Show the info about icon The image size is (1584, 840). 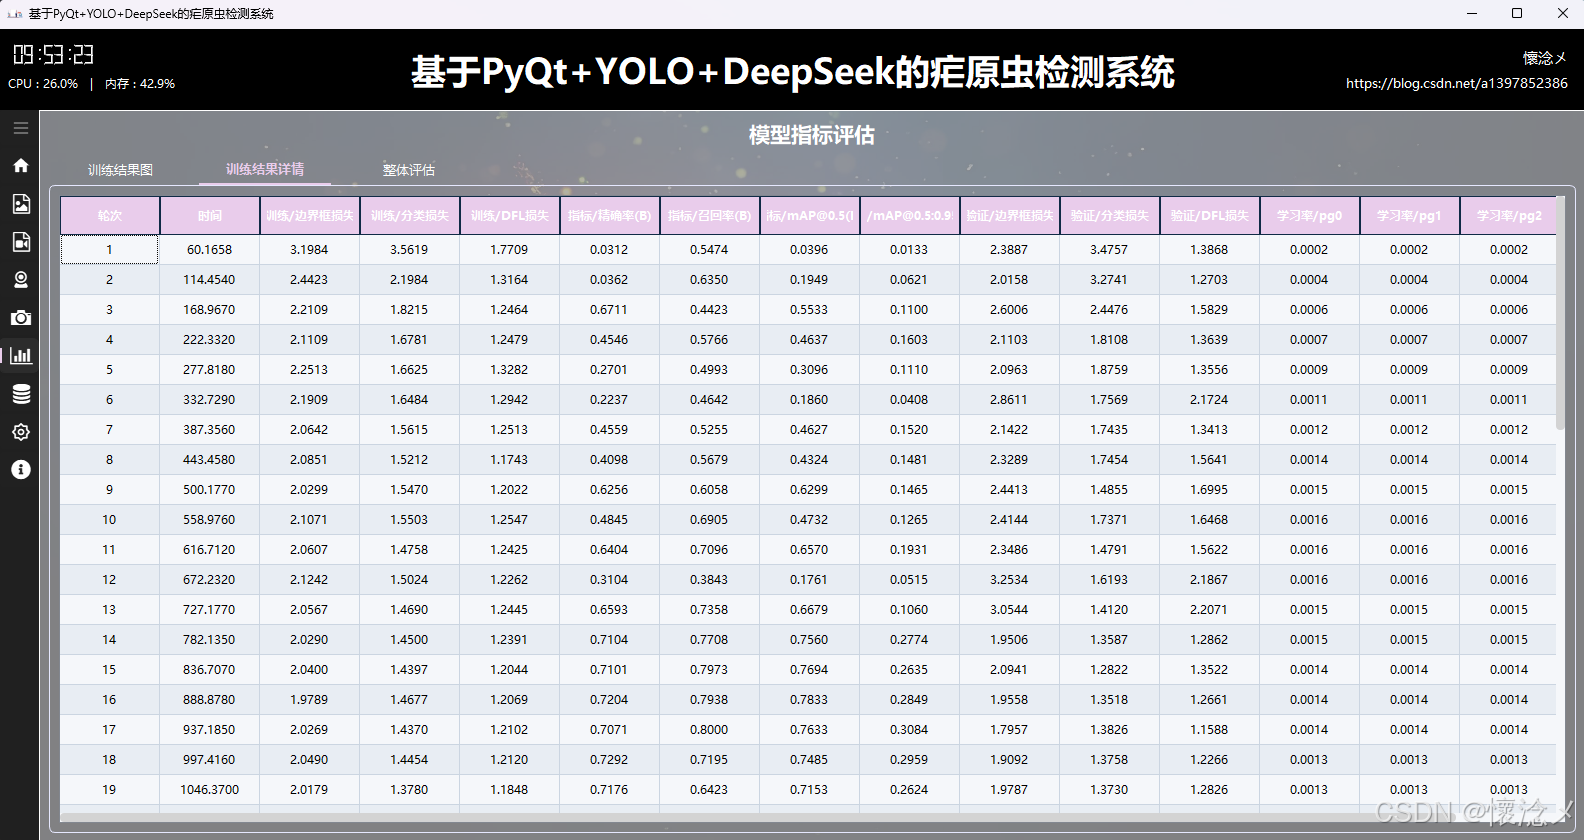(20, 470)
